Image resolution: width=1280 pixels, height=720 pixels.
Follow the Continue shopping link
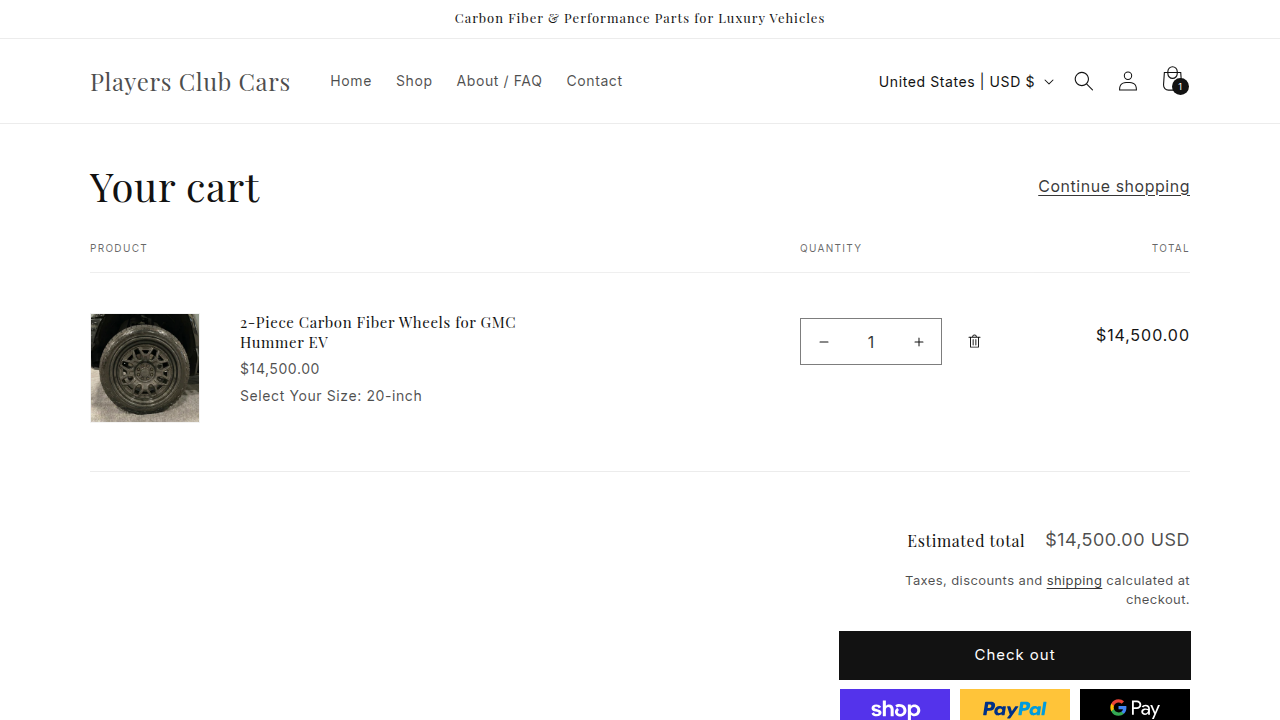click(1114, 186)
